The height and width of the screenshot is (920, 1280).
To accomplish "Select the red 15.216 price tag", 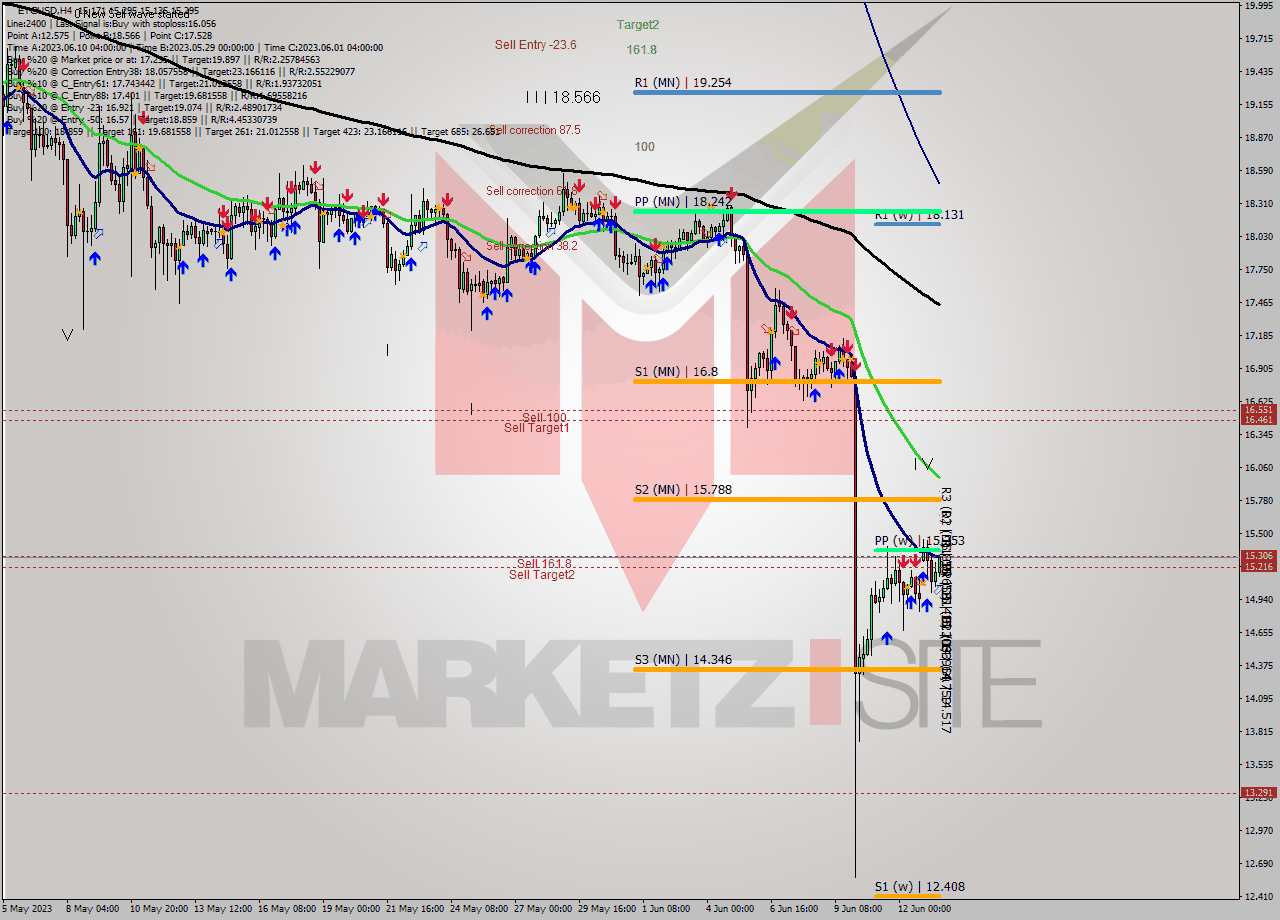I will [x=1258, y=567].
